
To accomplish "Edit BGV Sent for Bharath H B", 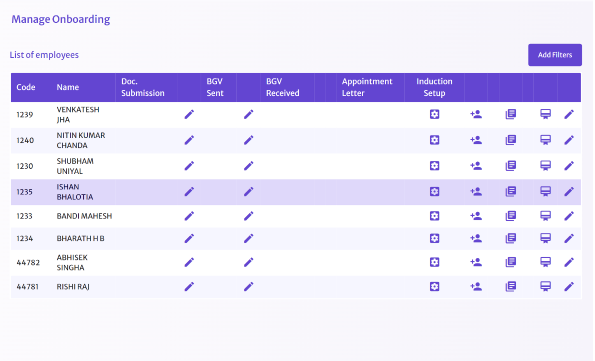I will click(x=249, y=238).
